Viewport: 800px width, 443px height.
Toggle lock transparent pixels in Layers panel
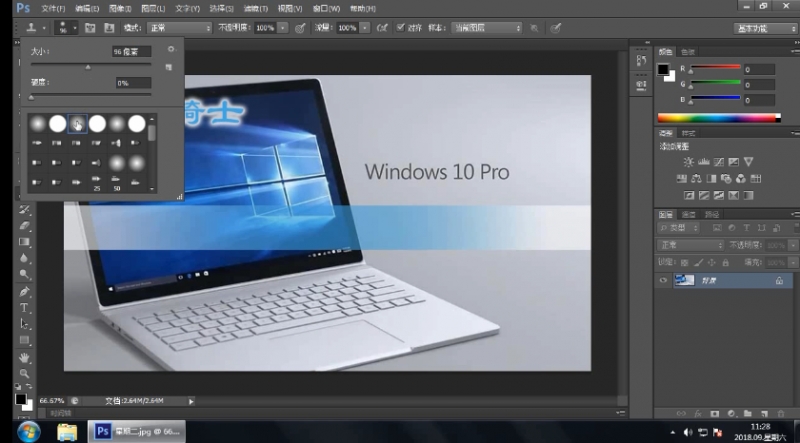click(685, 262)
